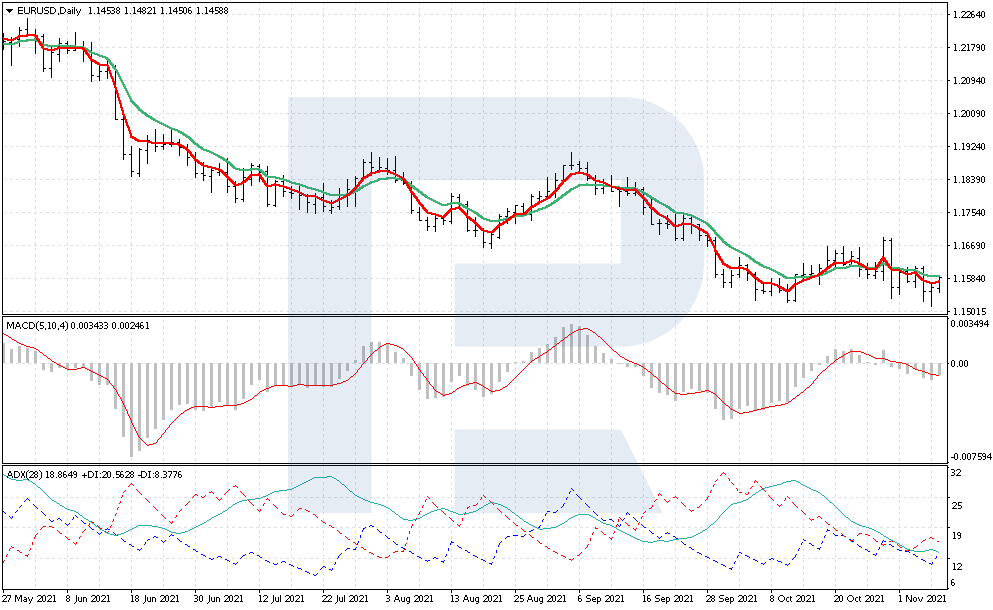Click the 0.003494 MACD scale value
Viewport: 993px width, 610px height.
pyautogui.click(x=969, y=325)
